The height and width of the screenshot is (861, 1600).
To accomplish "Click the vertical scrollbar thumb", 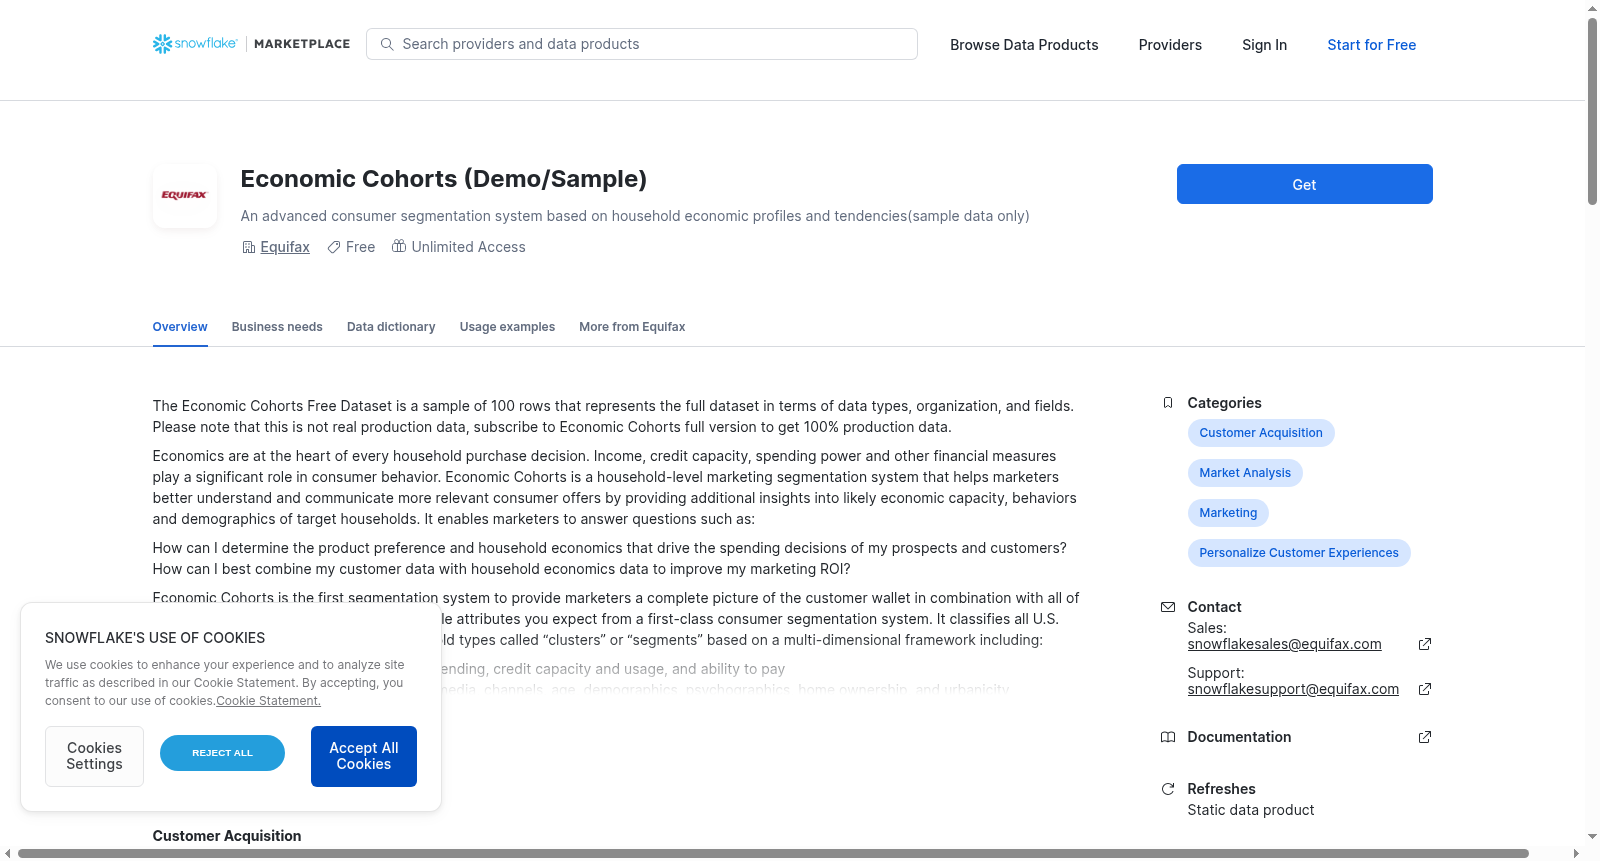I will point(1592,110).
